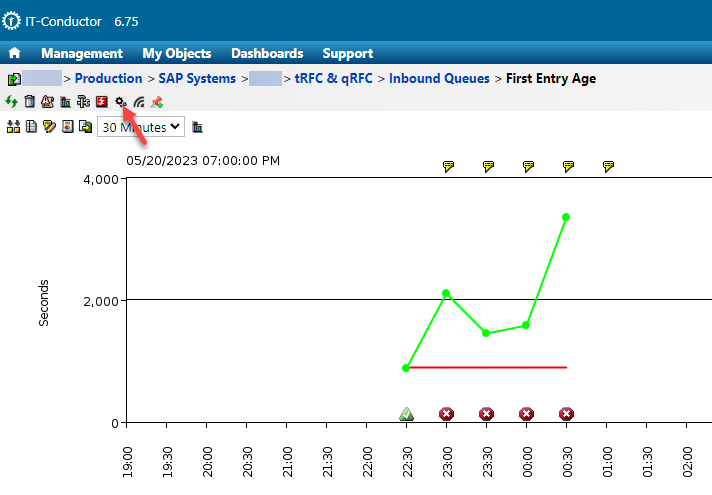Open the Management menu

point(82,54)
